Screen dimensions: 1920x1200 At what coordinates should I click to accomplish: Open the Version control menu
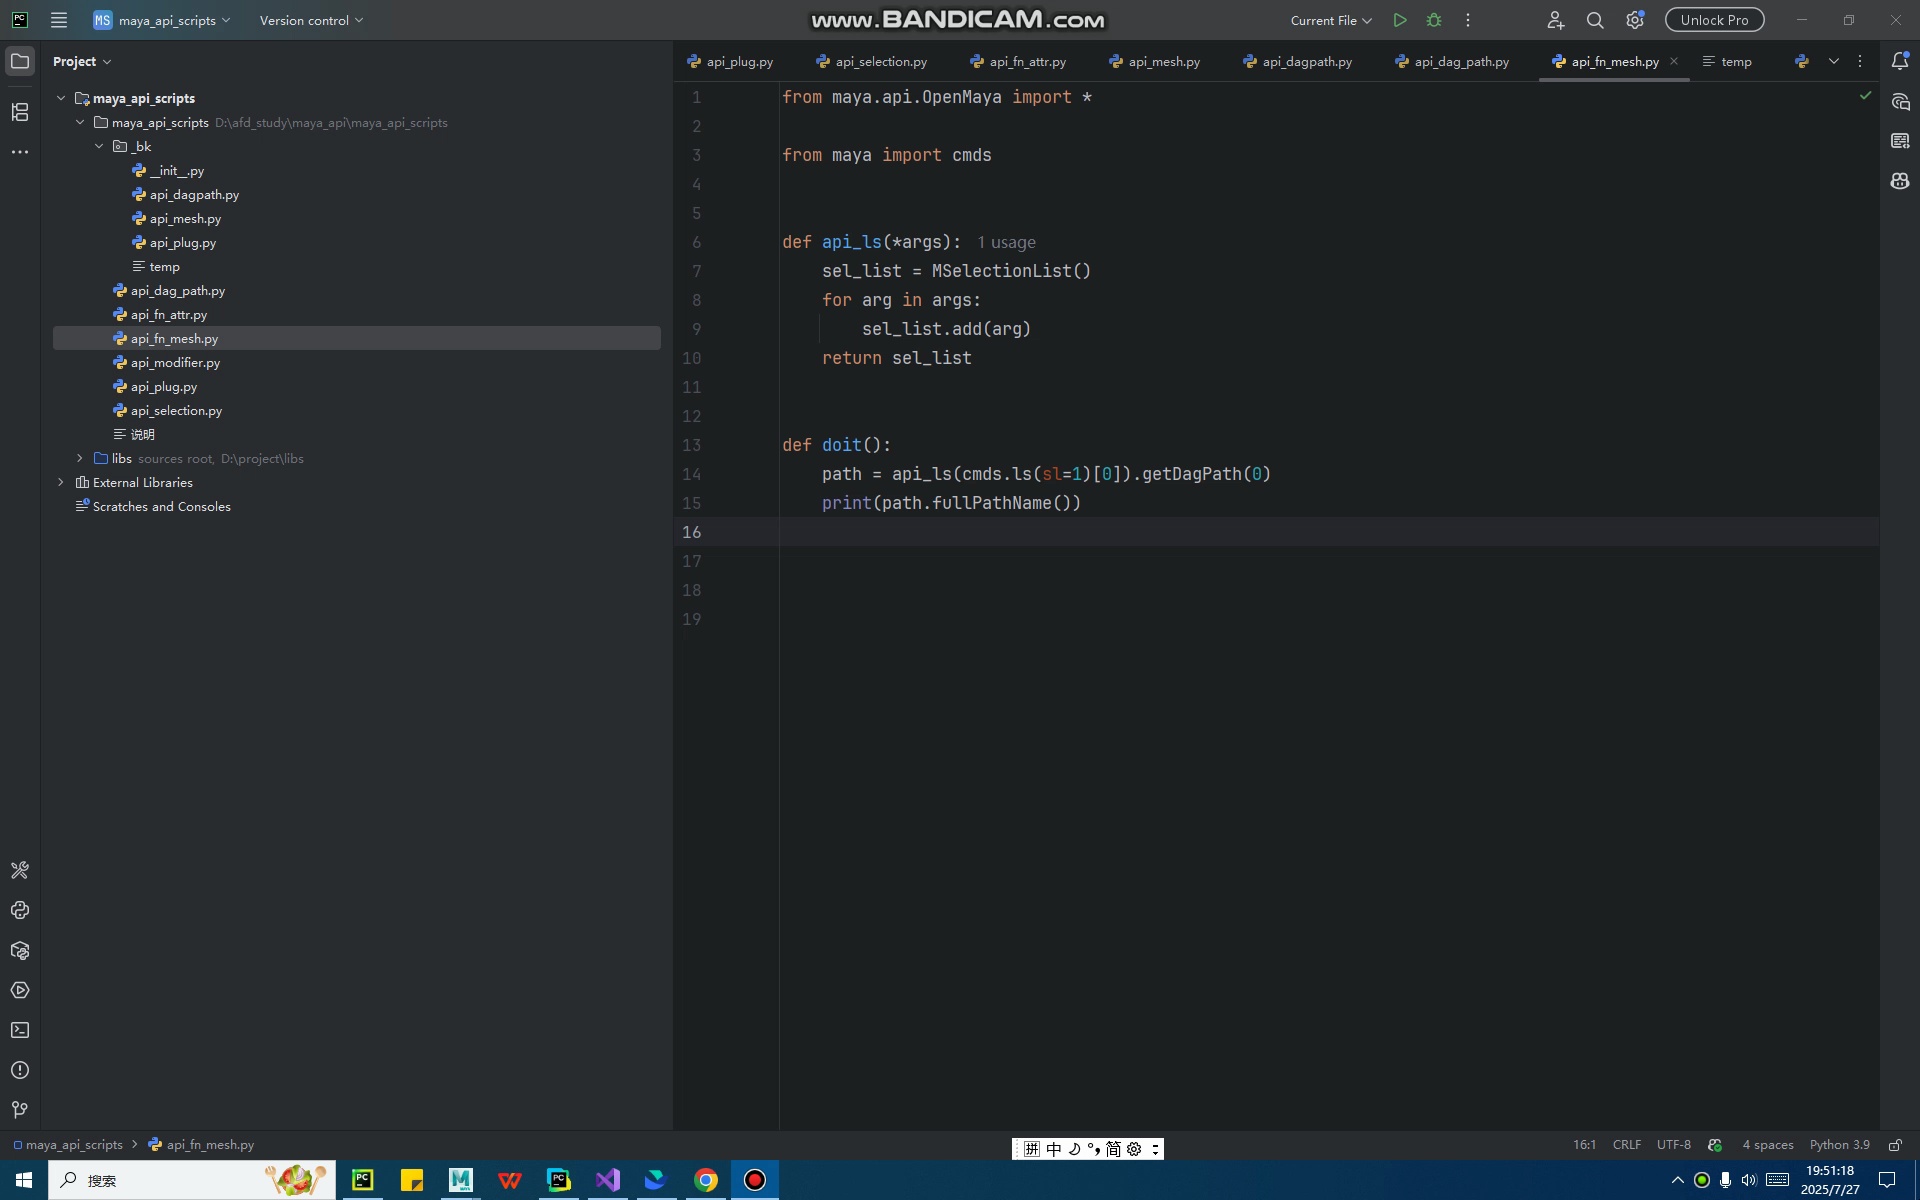click(310, 19)
